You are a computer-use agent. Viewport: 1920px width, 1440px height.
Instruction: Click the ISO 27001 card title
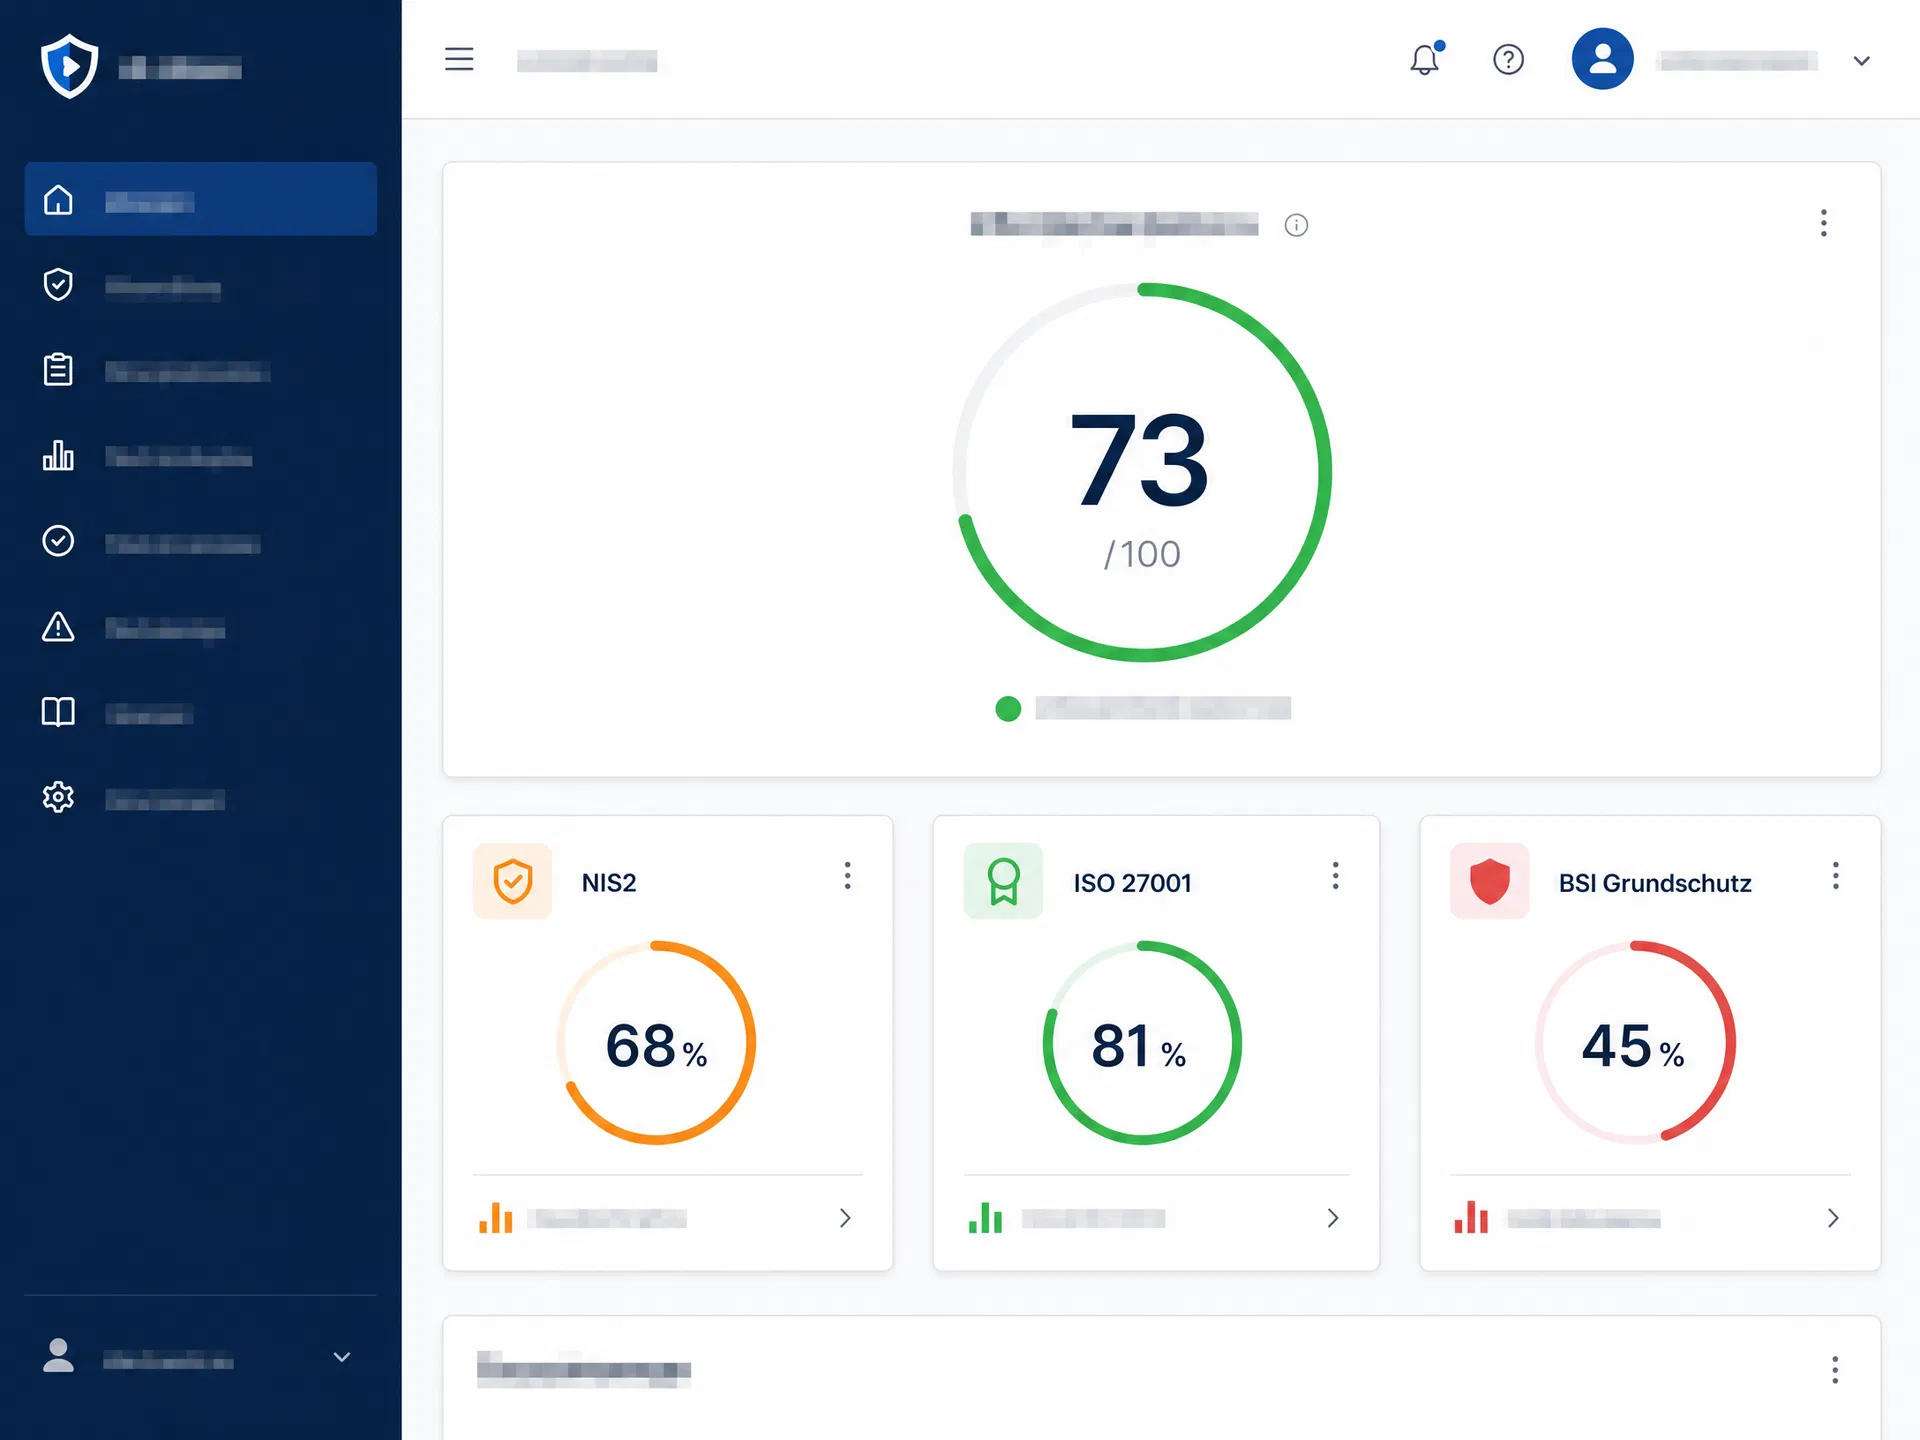point(1132,883)
